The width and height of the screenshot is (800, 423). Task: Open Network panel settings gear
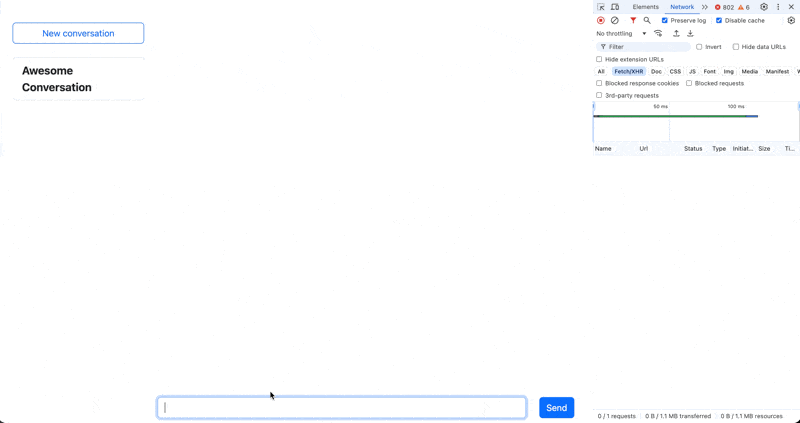coord(791,20)
